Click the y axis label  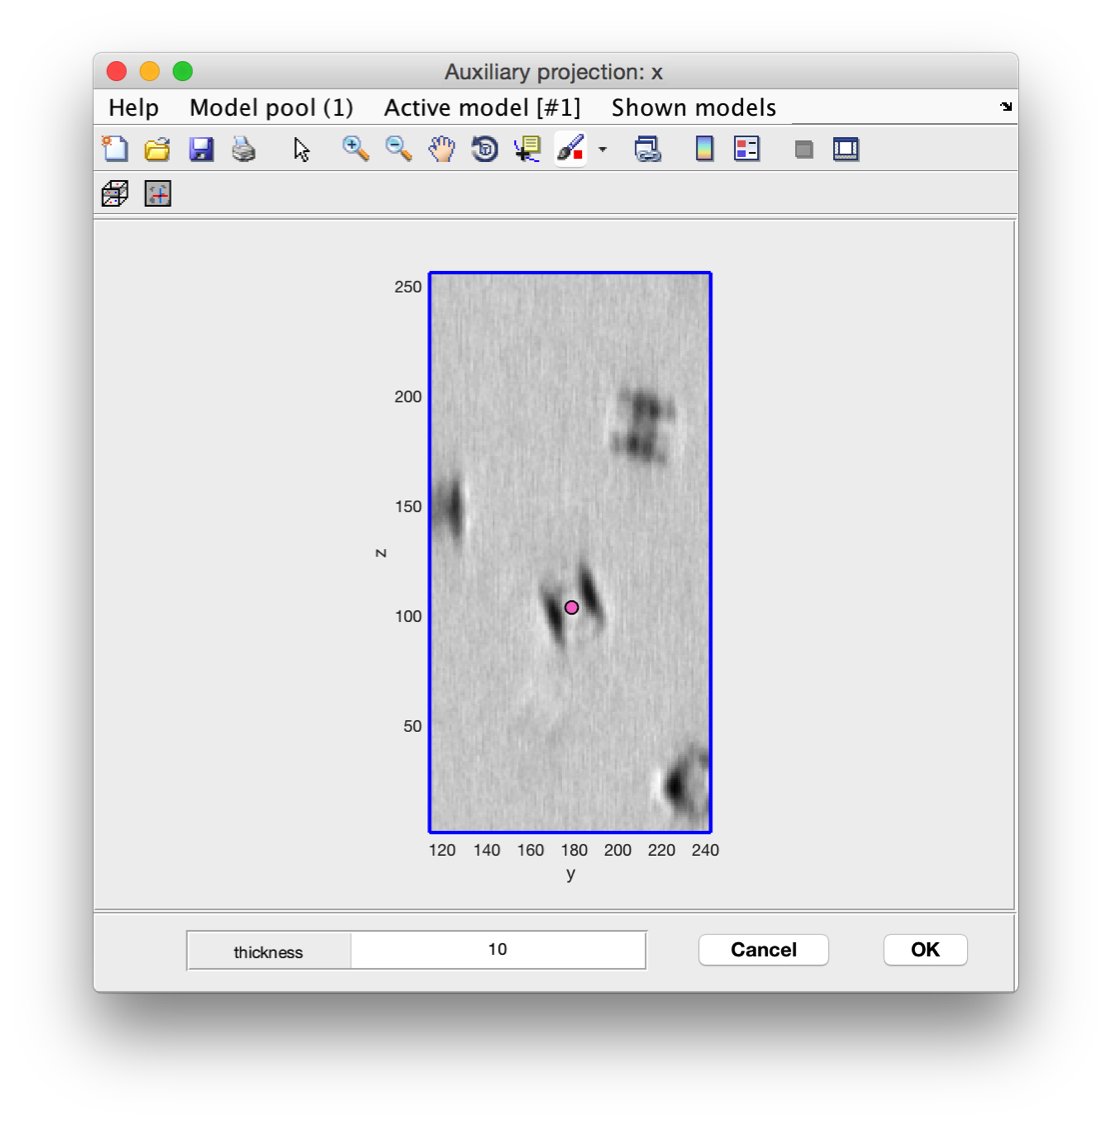571,873
